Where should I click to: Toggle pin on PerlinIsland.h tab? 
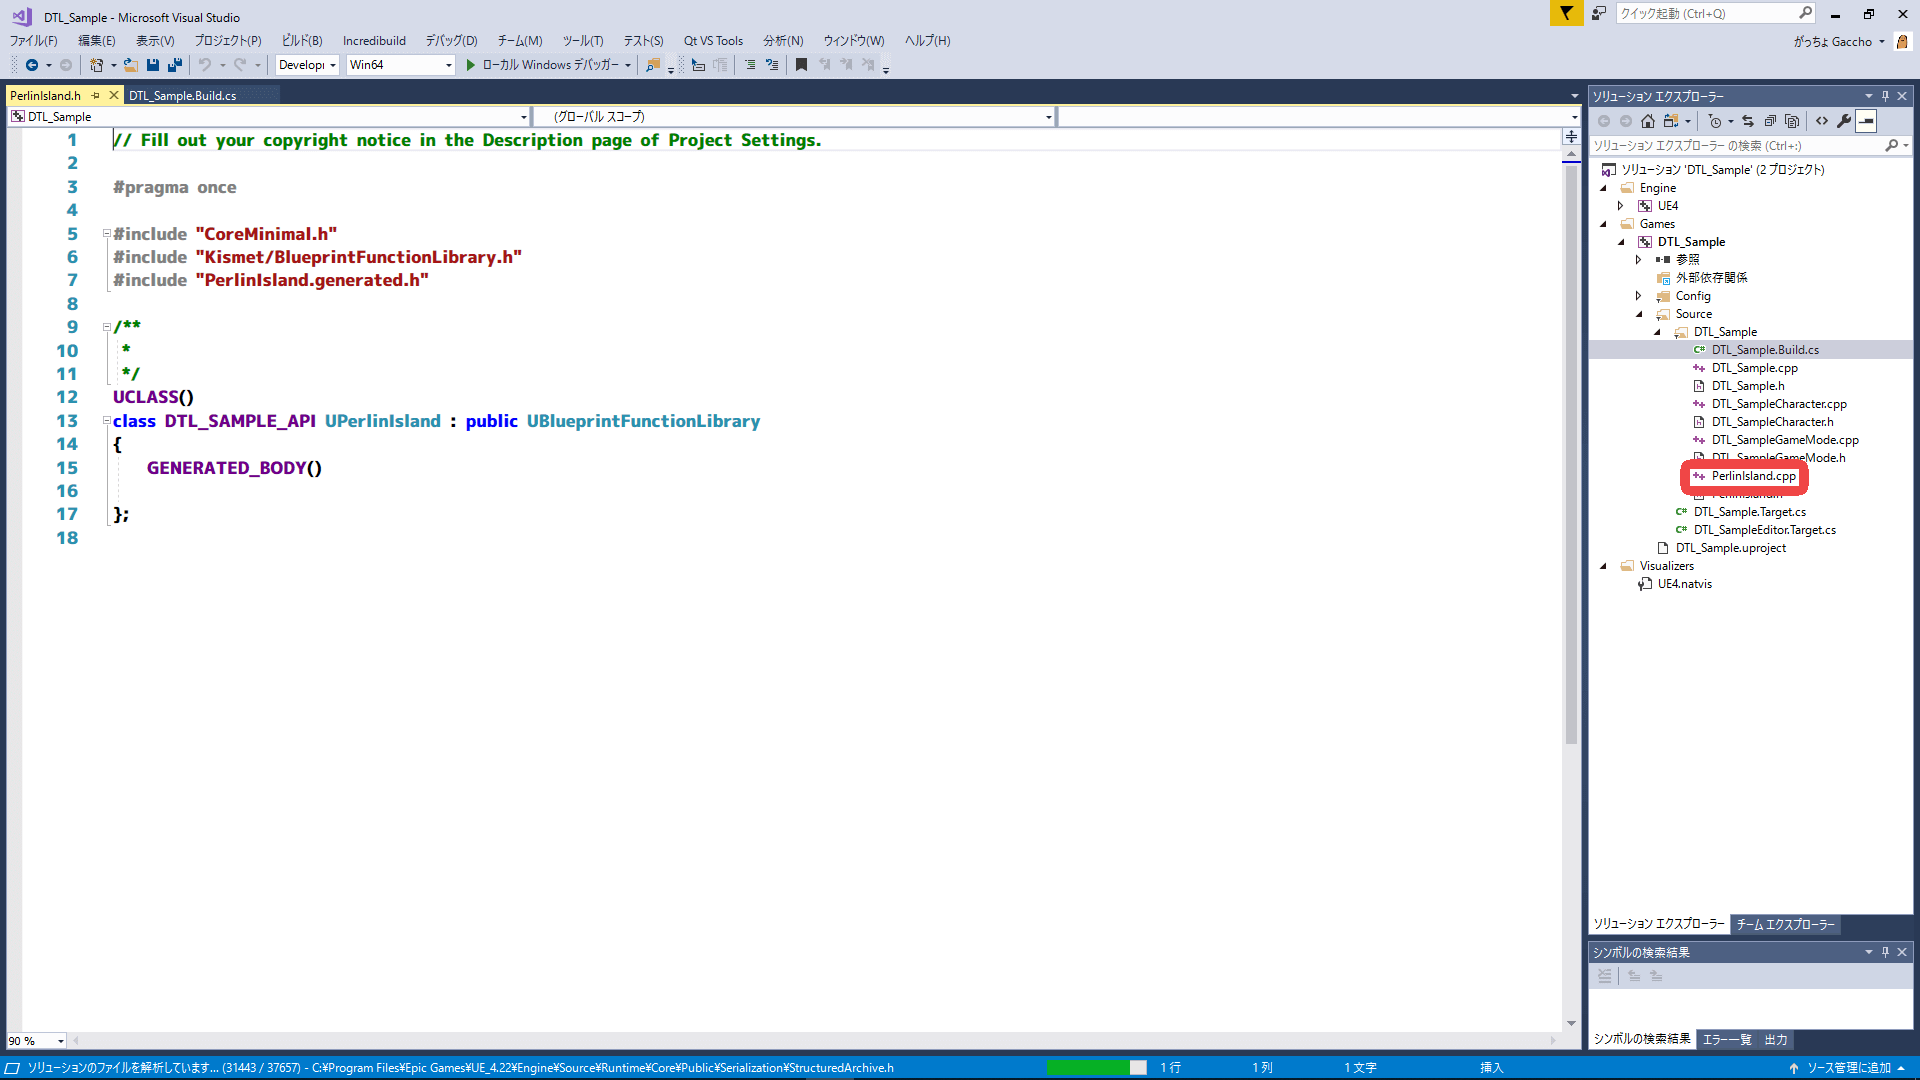click(x=96, y=96)
